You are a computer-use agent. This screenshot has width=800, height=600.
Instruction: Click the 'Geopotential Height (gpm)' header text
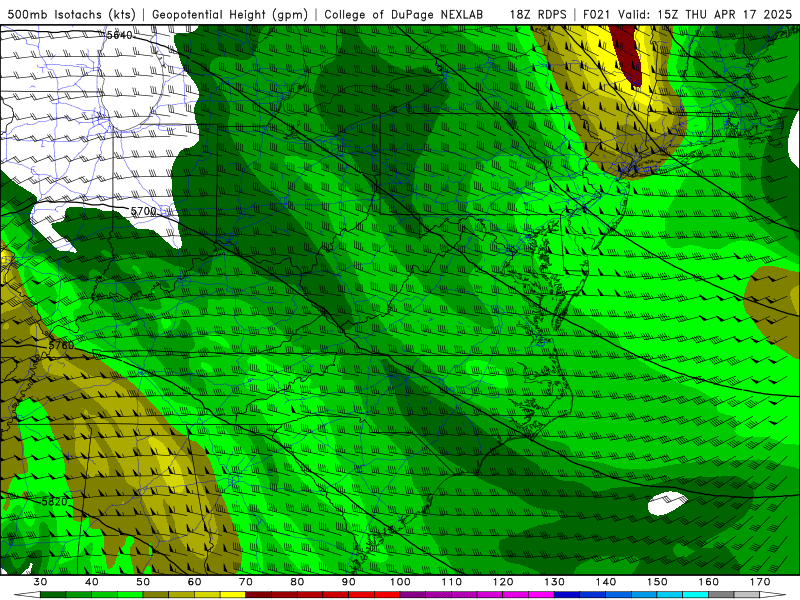[230, 14]
